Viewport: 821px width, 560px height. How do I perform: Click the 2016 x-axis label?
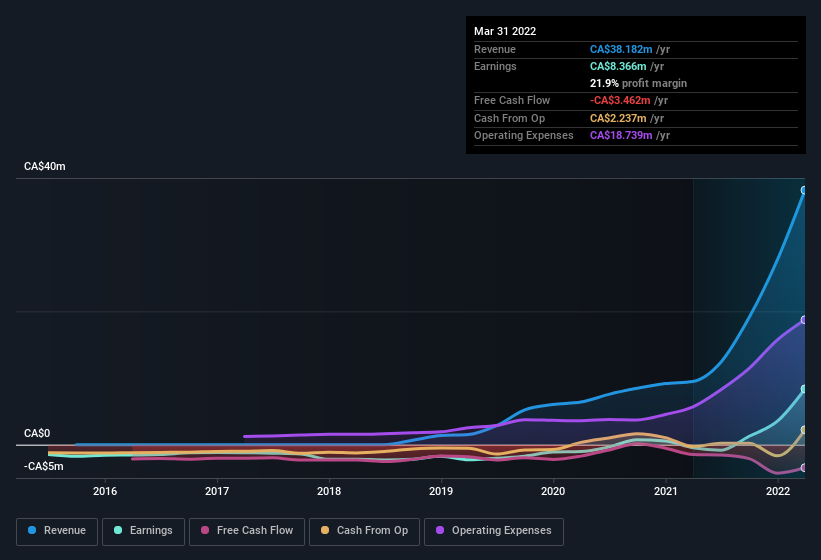click(x=105, y=491)
